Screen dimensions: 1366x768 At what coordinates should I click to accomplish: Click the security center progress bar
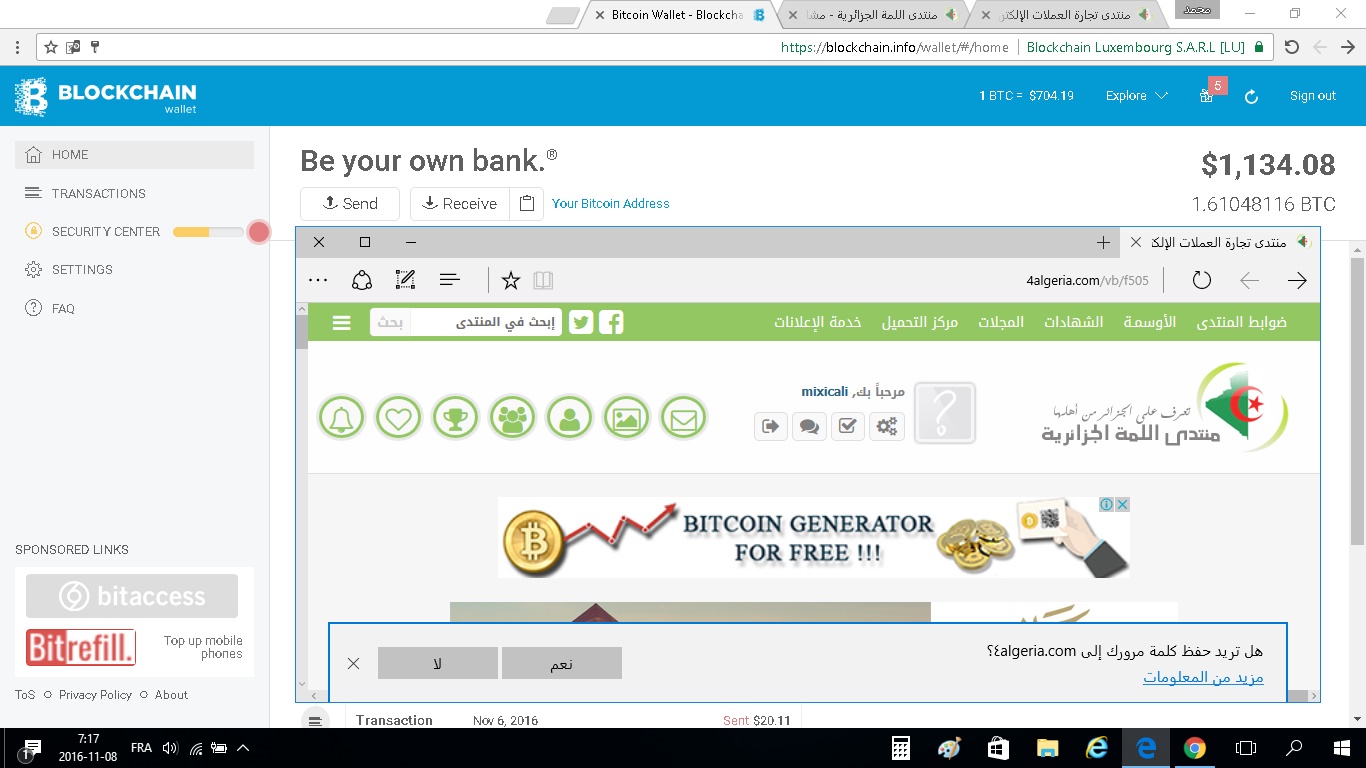[208, 232]
